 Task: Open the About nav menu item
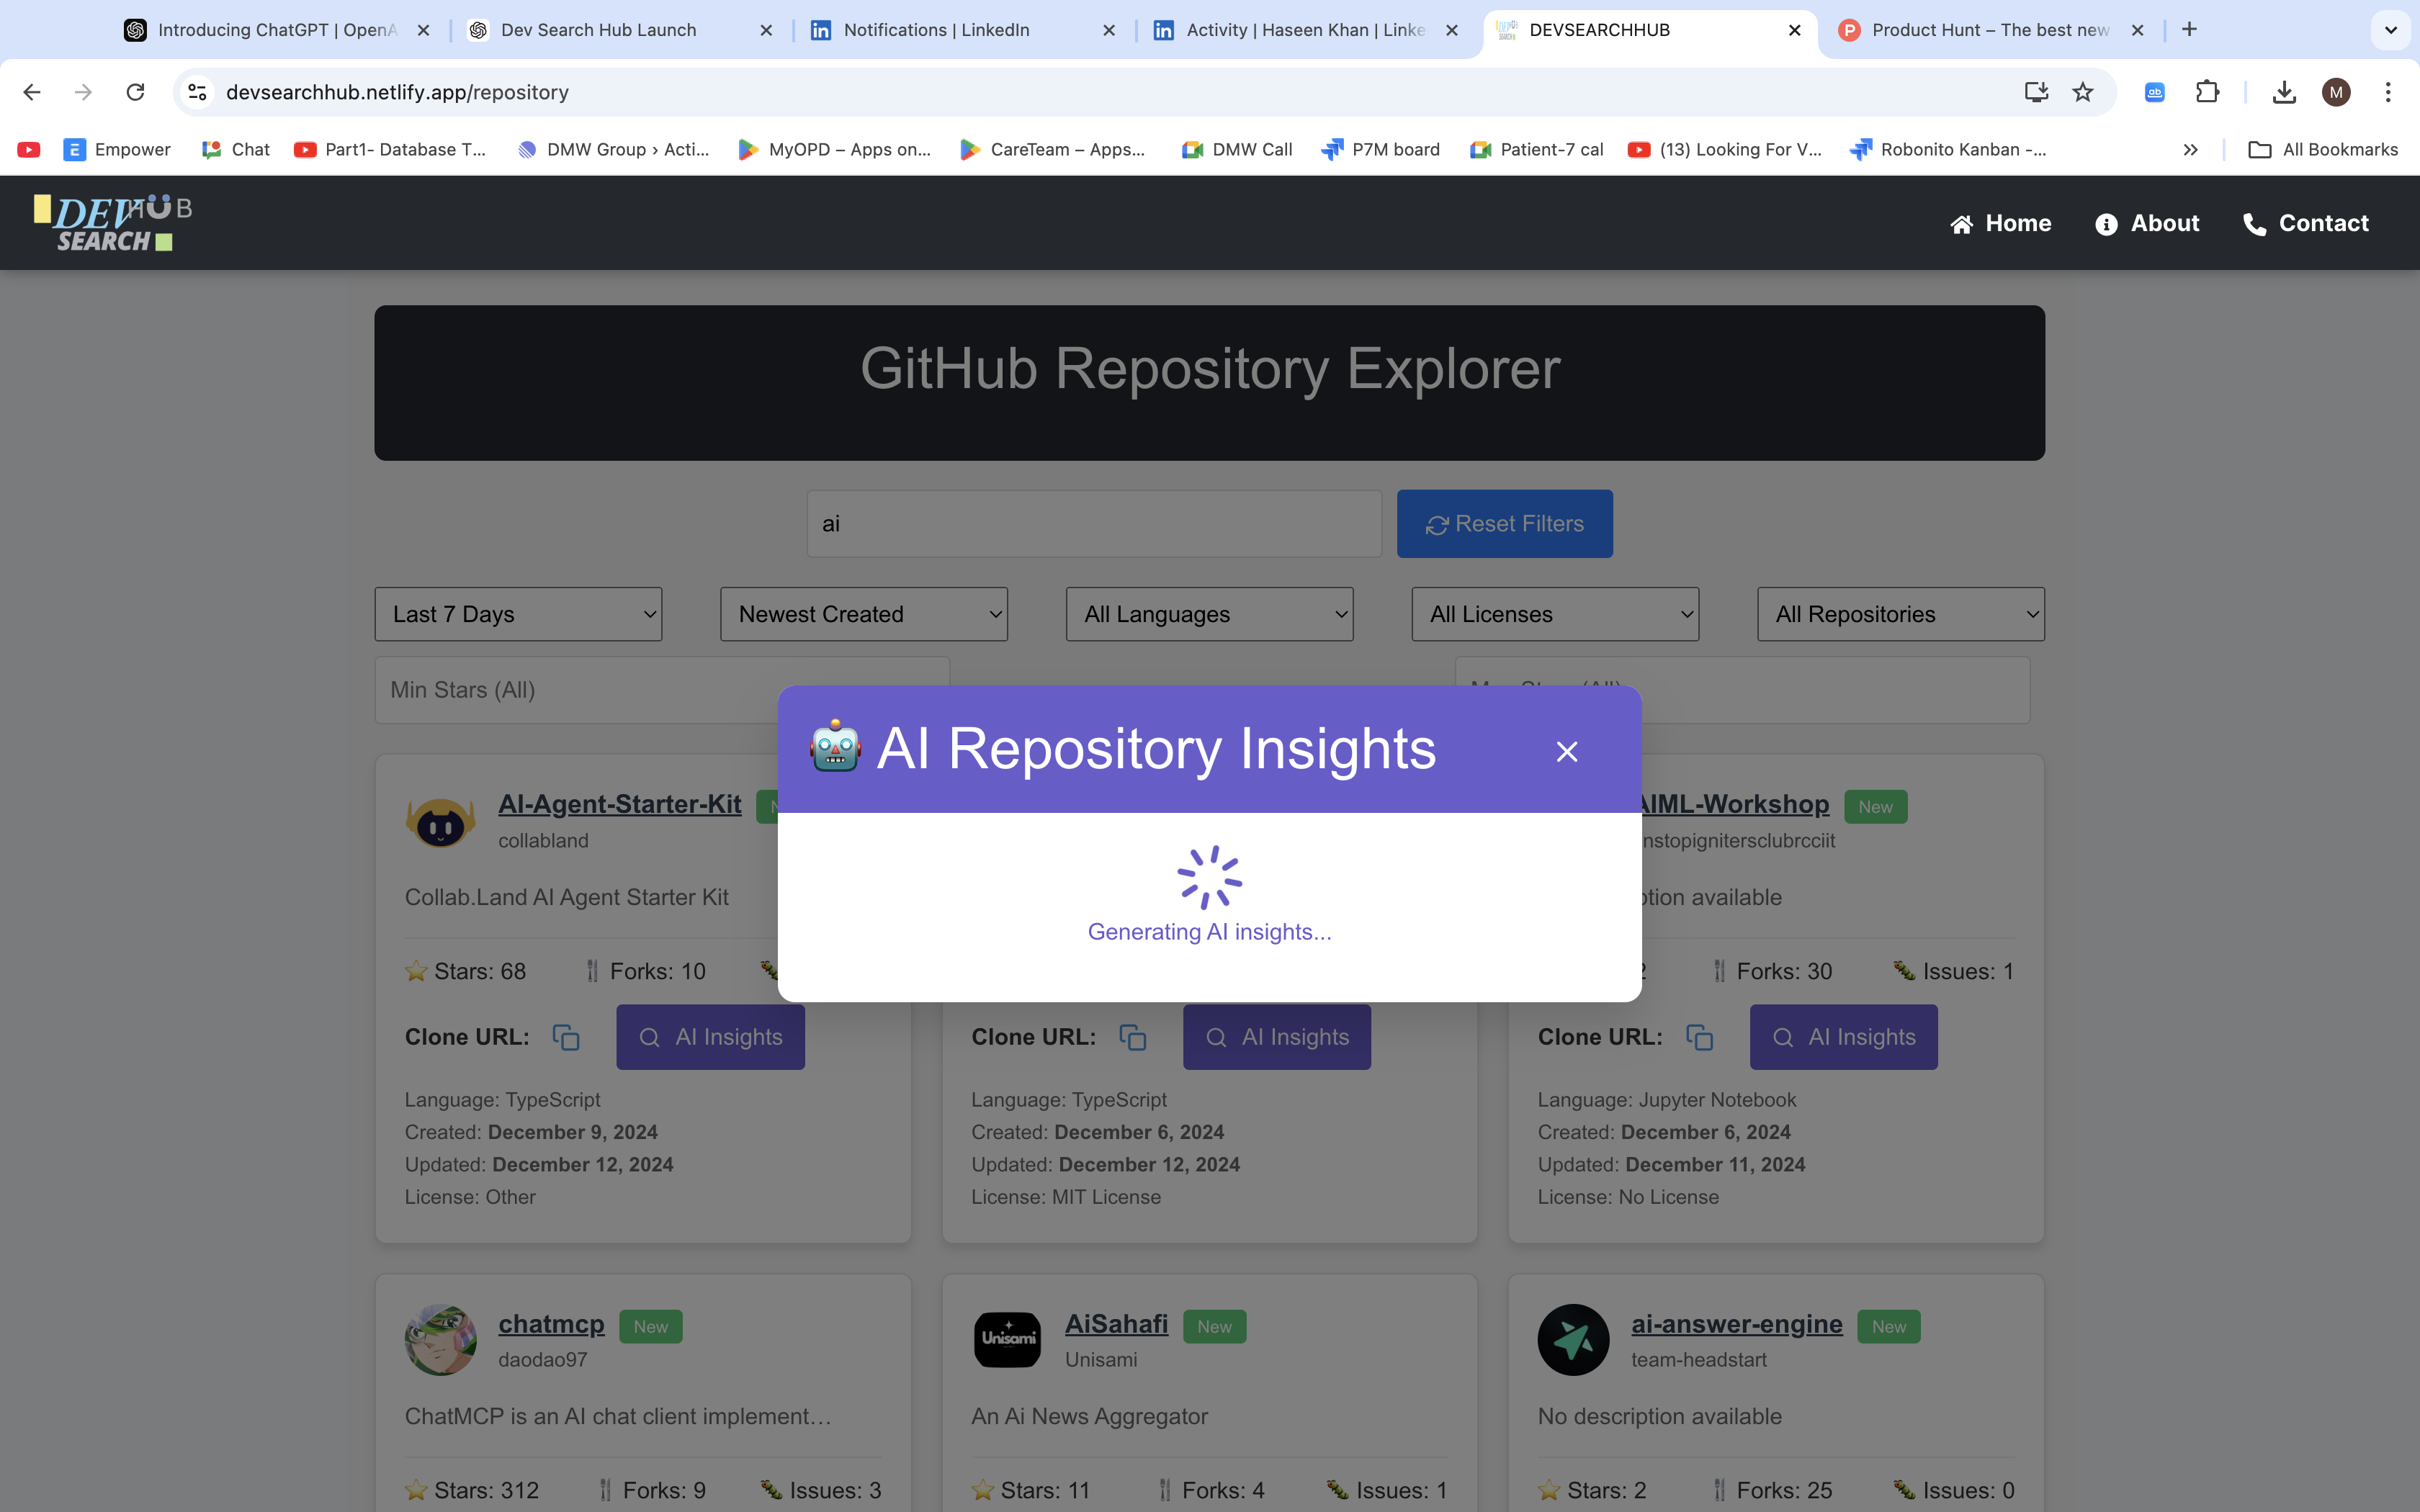point(2147,223)
